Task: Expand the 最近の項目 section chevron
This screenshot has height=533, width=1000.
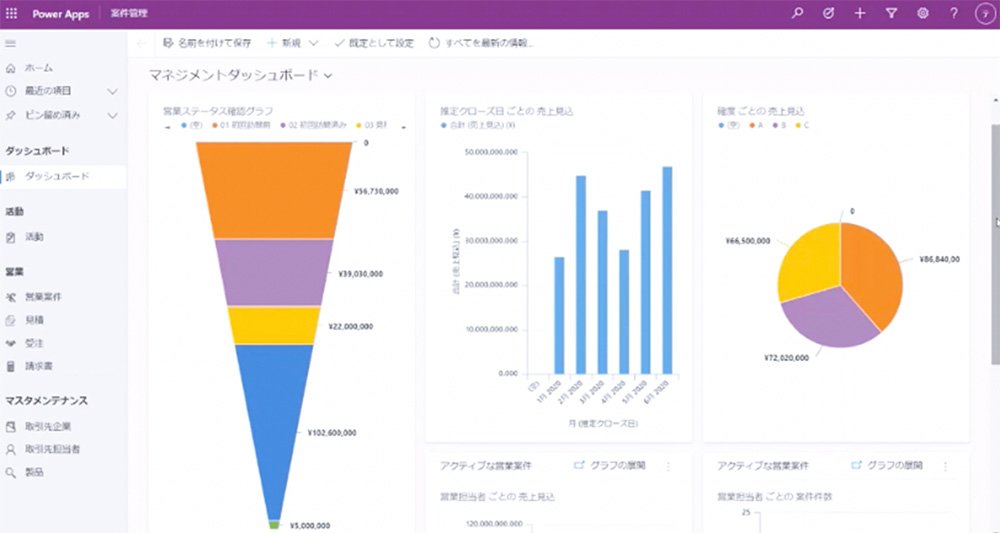Action: pos(112,92)
